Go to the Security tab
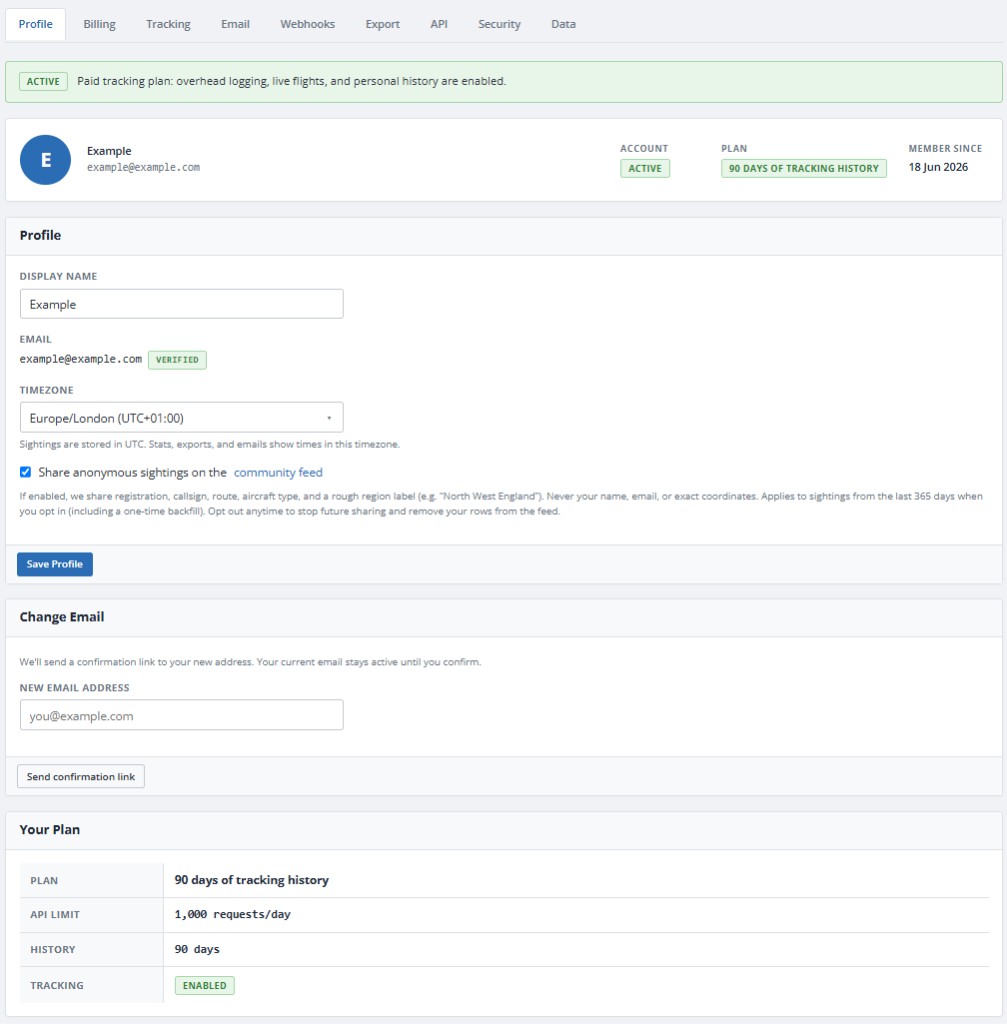 (499, 24)
